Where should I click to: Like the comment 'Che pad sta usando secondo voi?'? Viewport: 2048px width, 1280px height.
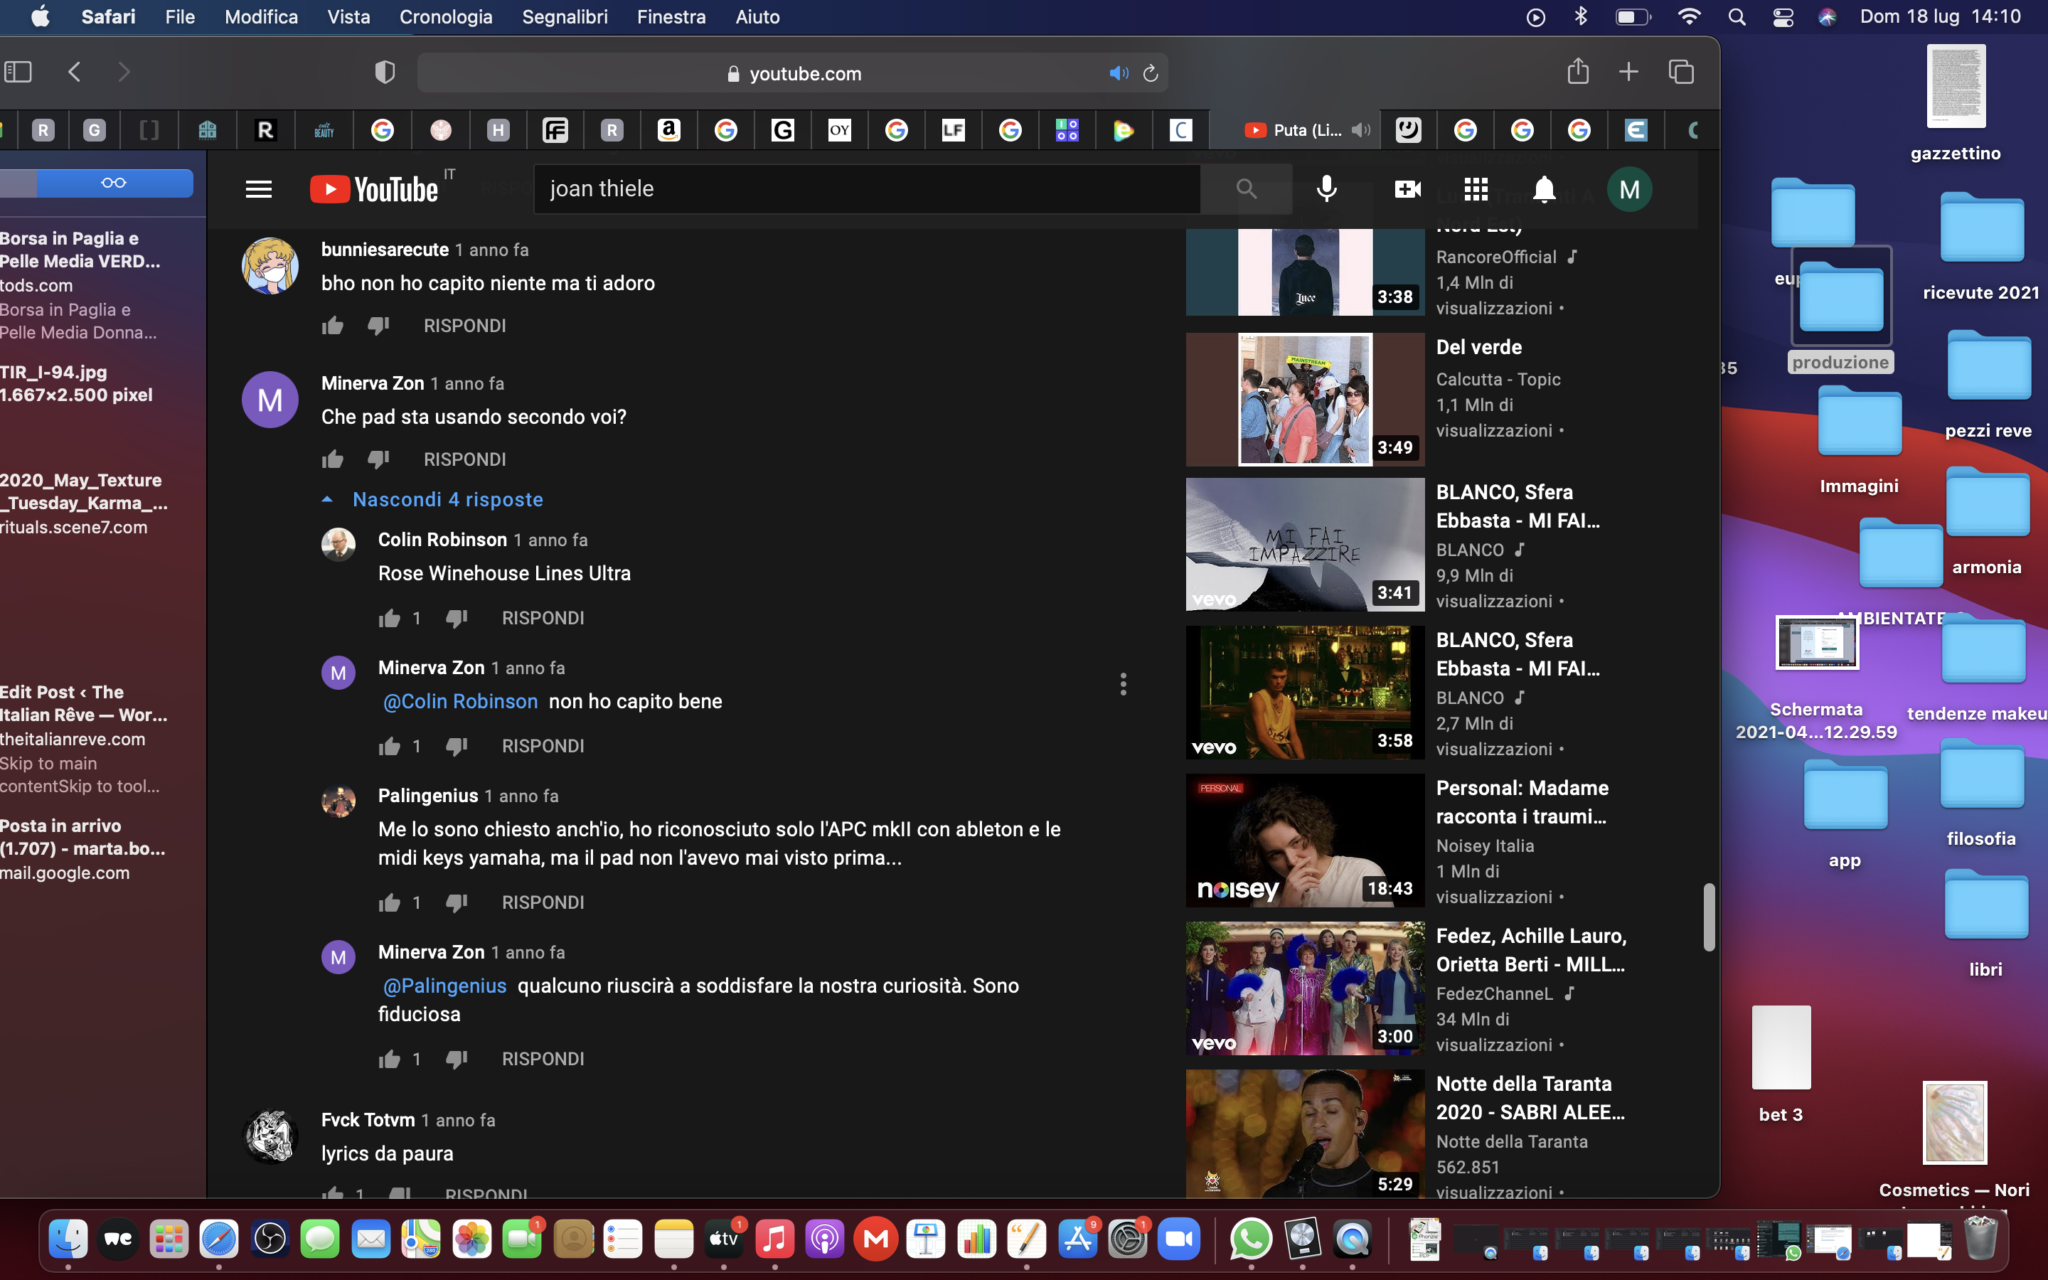click(333, 459)
